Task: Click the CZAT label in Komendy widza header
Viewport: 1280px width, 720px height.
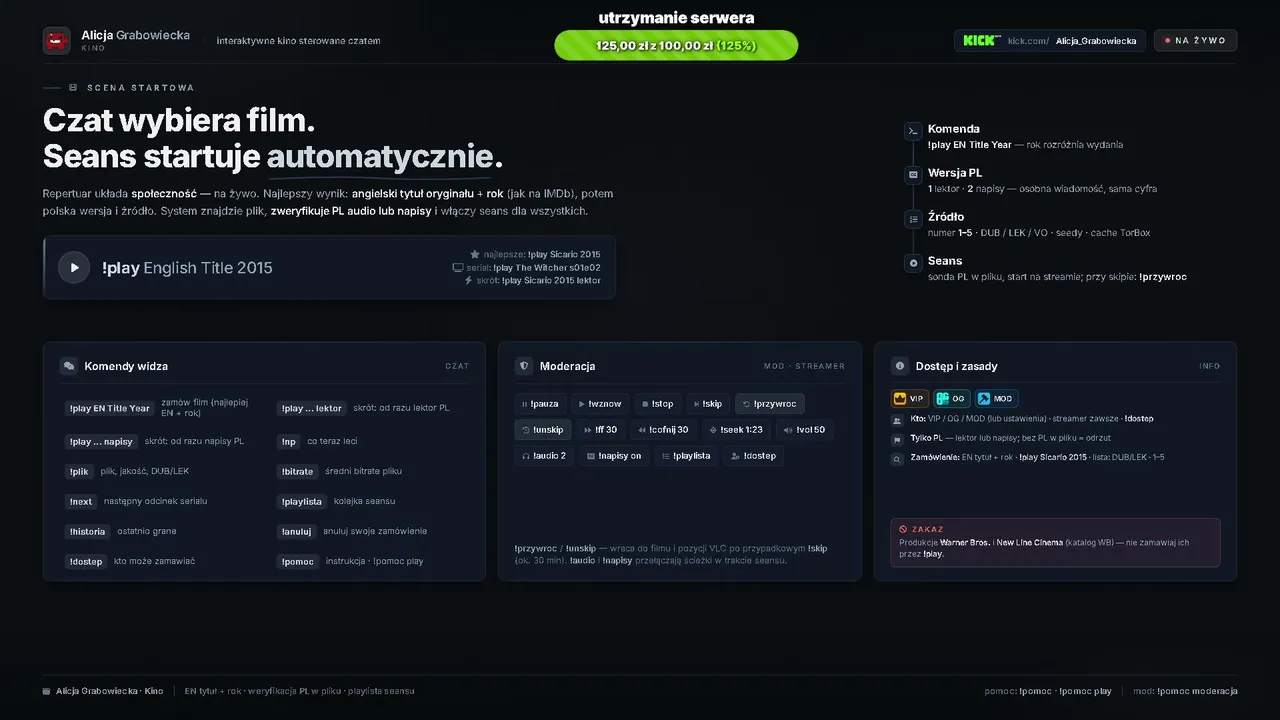Action: pyautogui.click(x=457, y=366)
